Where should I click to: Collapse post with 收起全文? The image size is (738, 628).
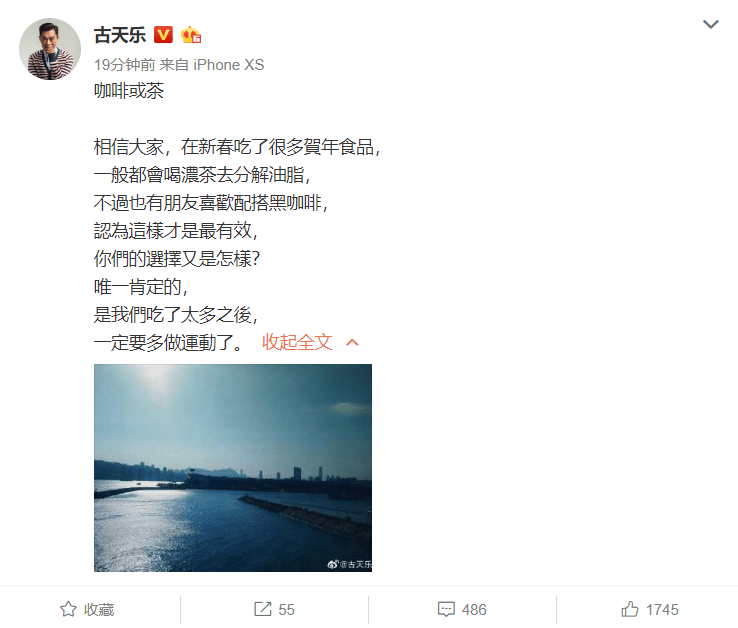[297, 342]
